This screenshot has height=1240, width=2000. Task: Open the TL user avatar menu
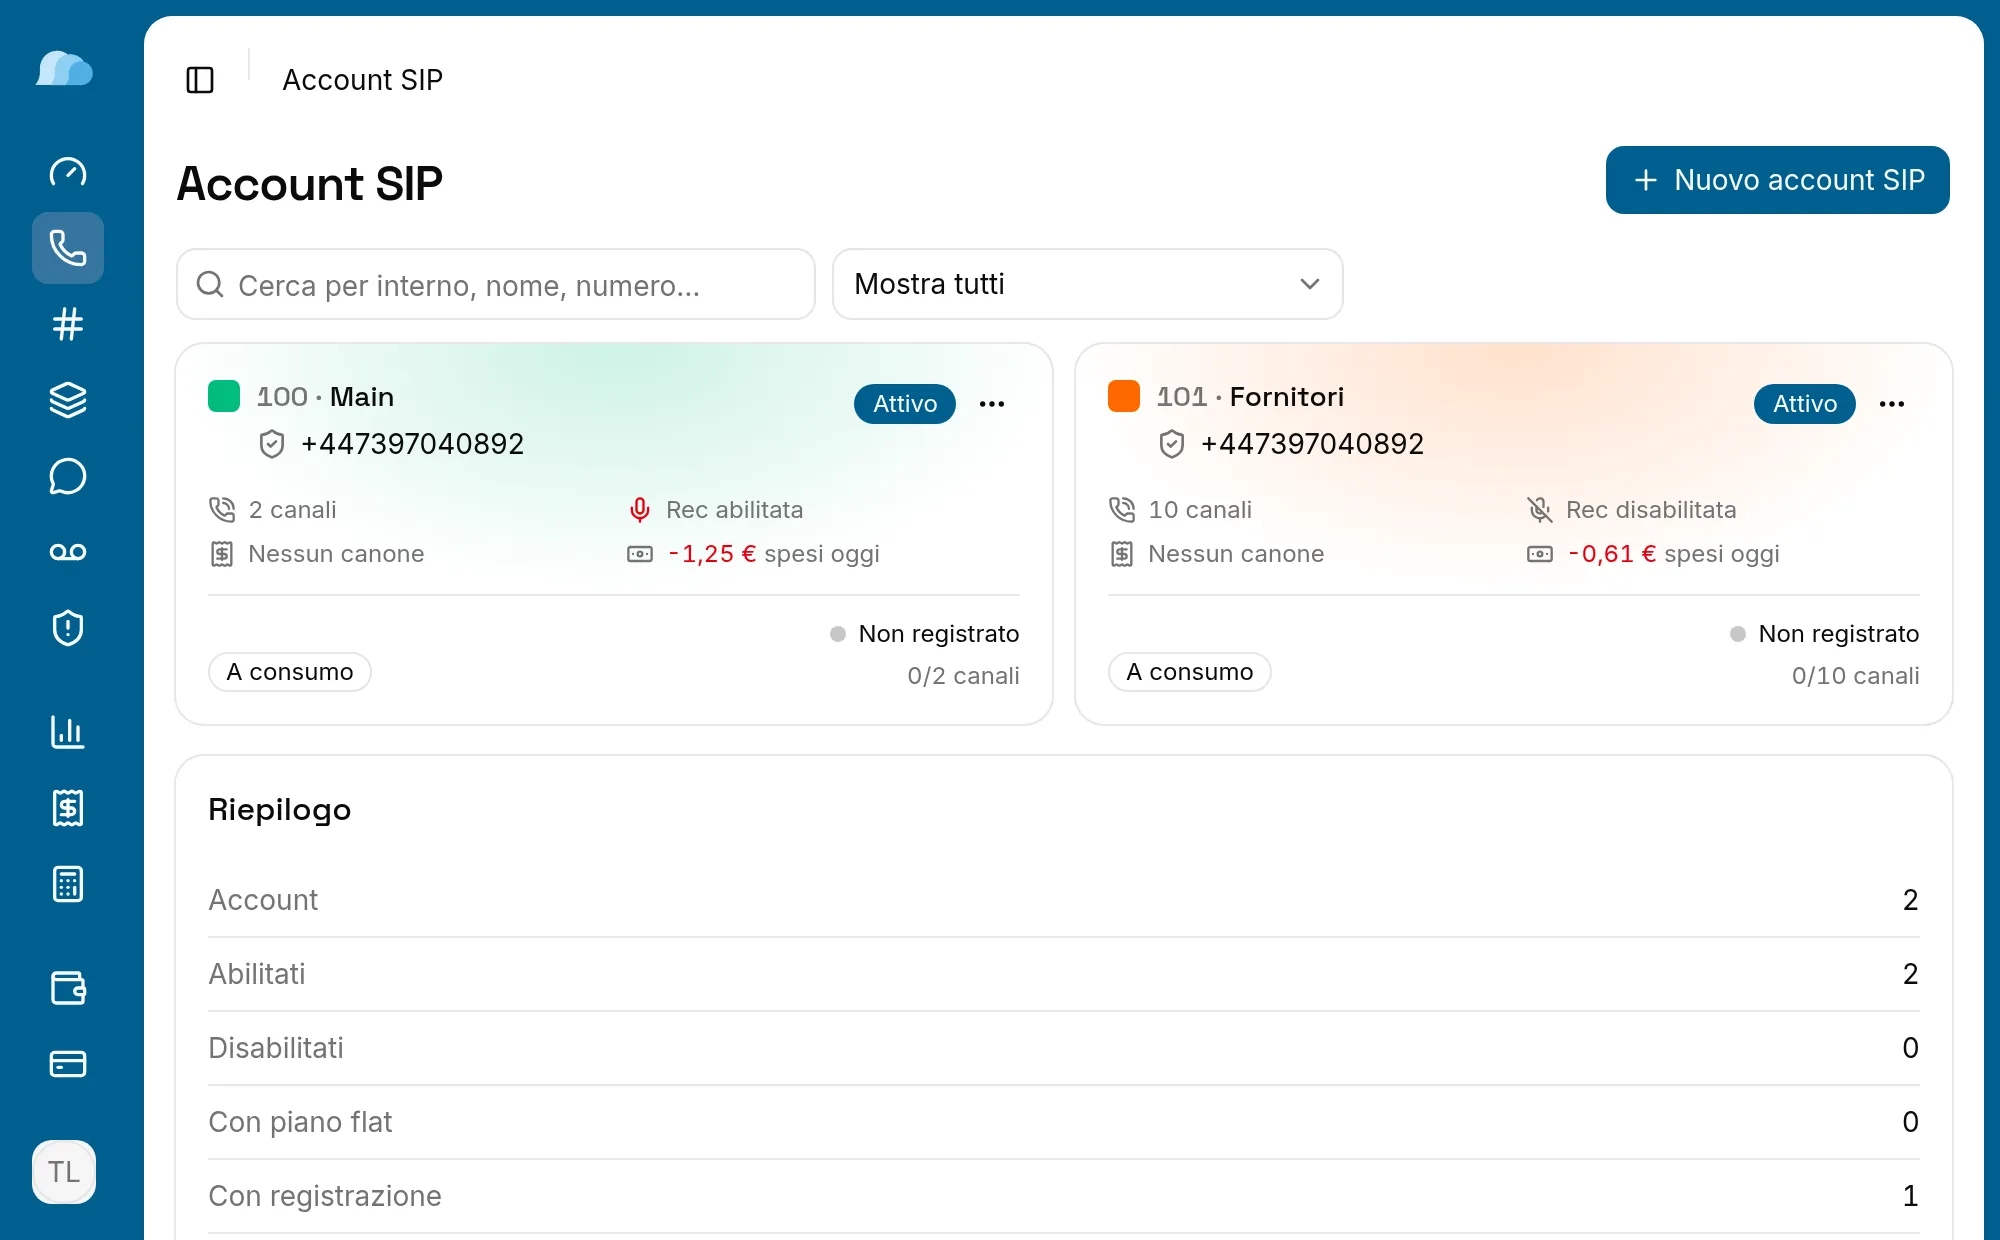pyautogui.click(x=64, y=1172)
